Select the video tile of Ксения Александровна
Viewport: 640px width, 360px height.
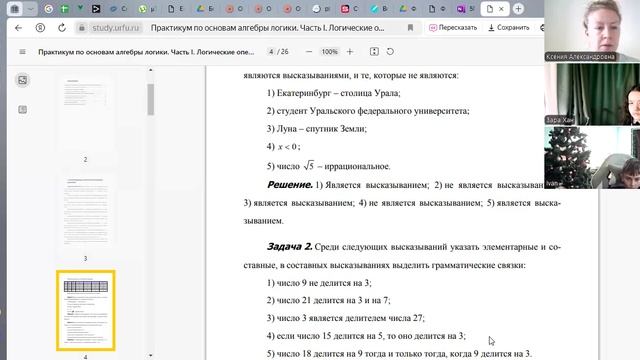pos(592,31)
